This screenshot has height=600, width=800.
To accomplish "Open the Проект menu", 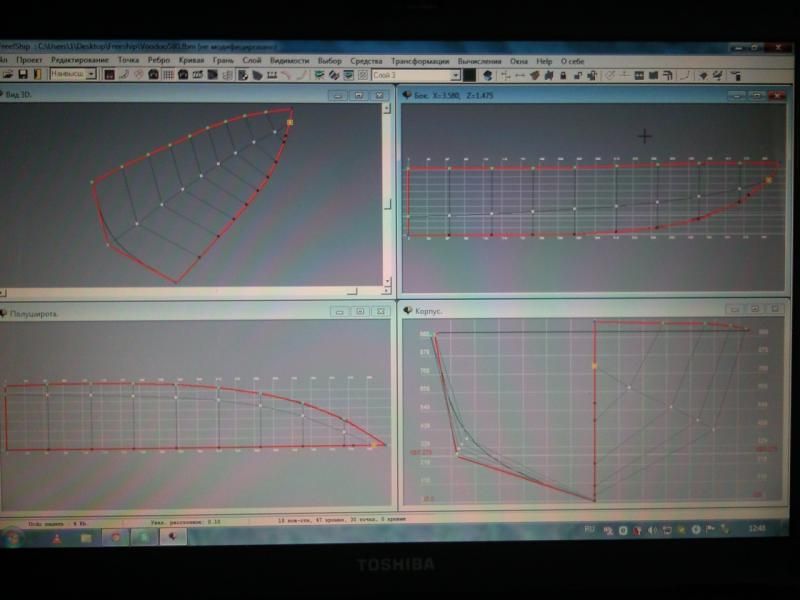I will coord(30,61).
